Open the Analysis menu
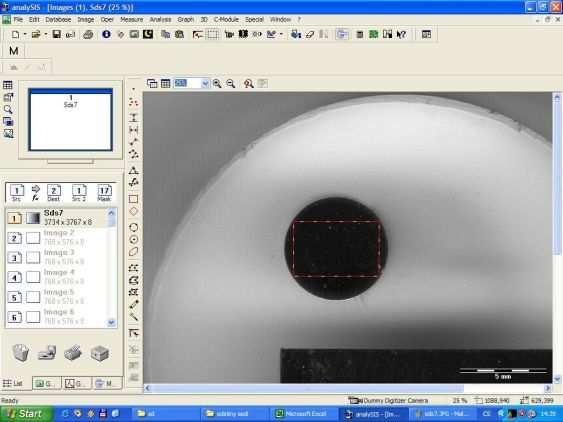Screen dimensions: 563x422 pyautogui.click(x=160, y=20)
